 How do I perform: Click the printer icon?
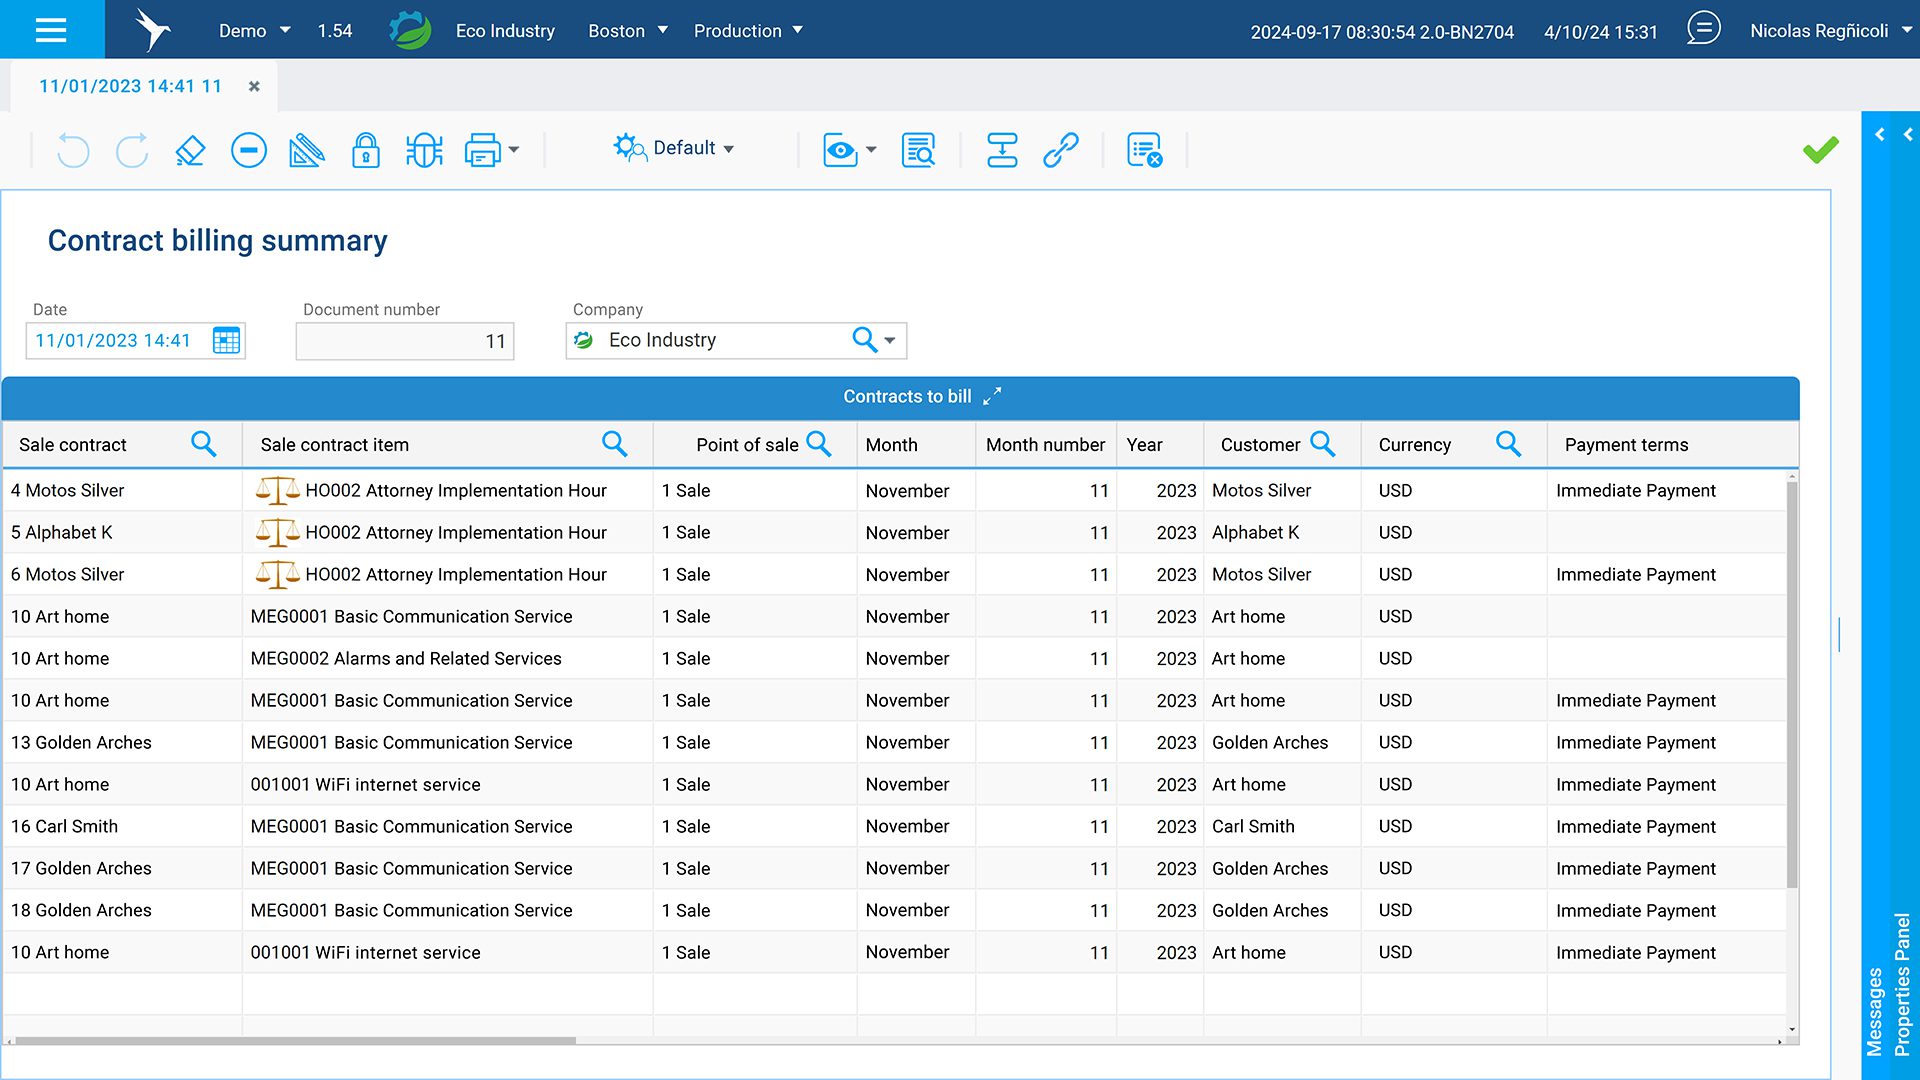click(x=482, y=151)
